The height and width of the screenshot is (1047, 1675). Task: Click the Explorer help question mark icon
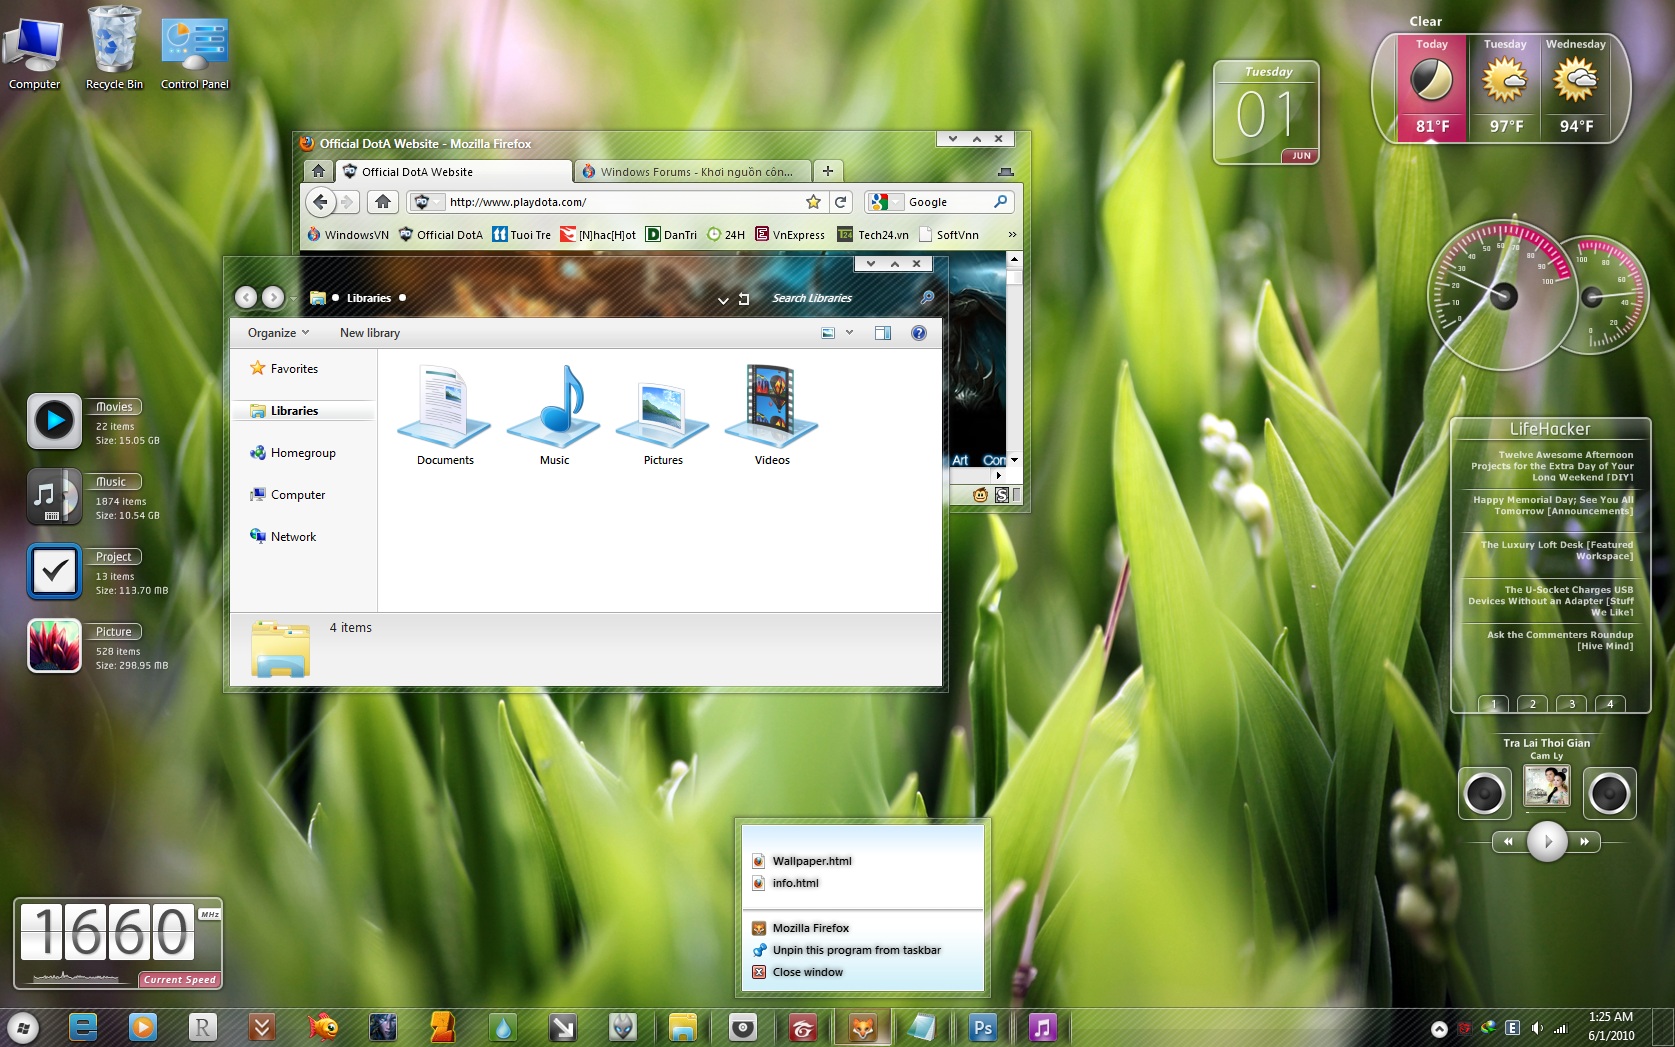tap(919, 332)
